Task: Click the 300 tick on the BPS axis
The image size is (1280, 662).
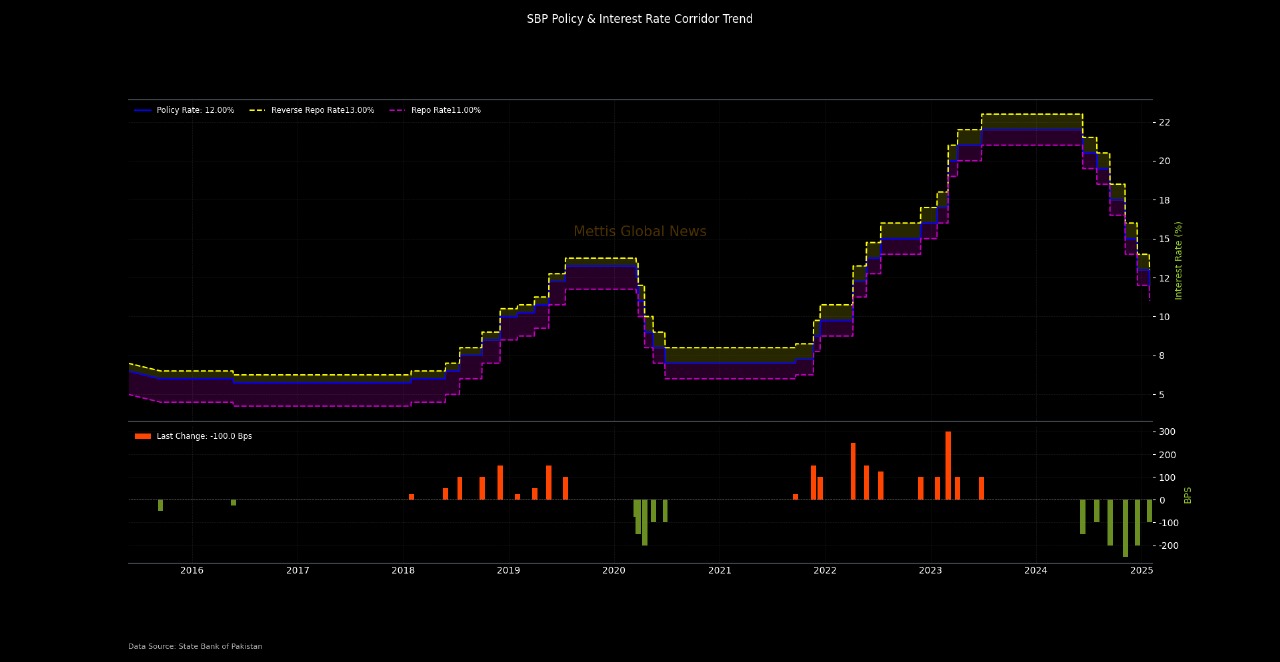Action: [1167, 432]
